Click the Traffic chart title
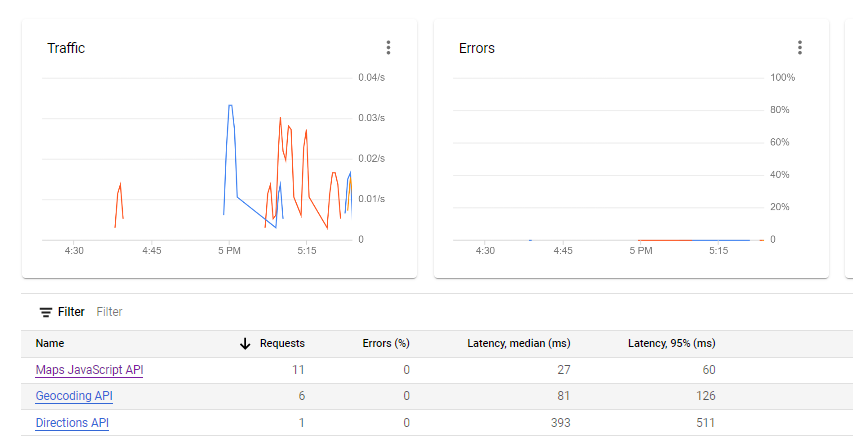This screenshot has width=853, height=438. pos(66,48)
